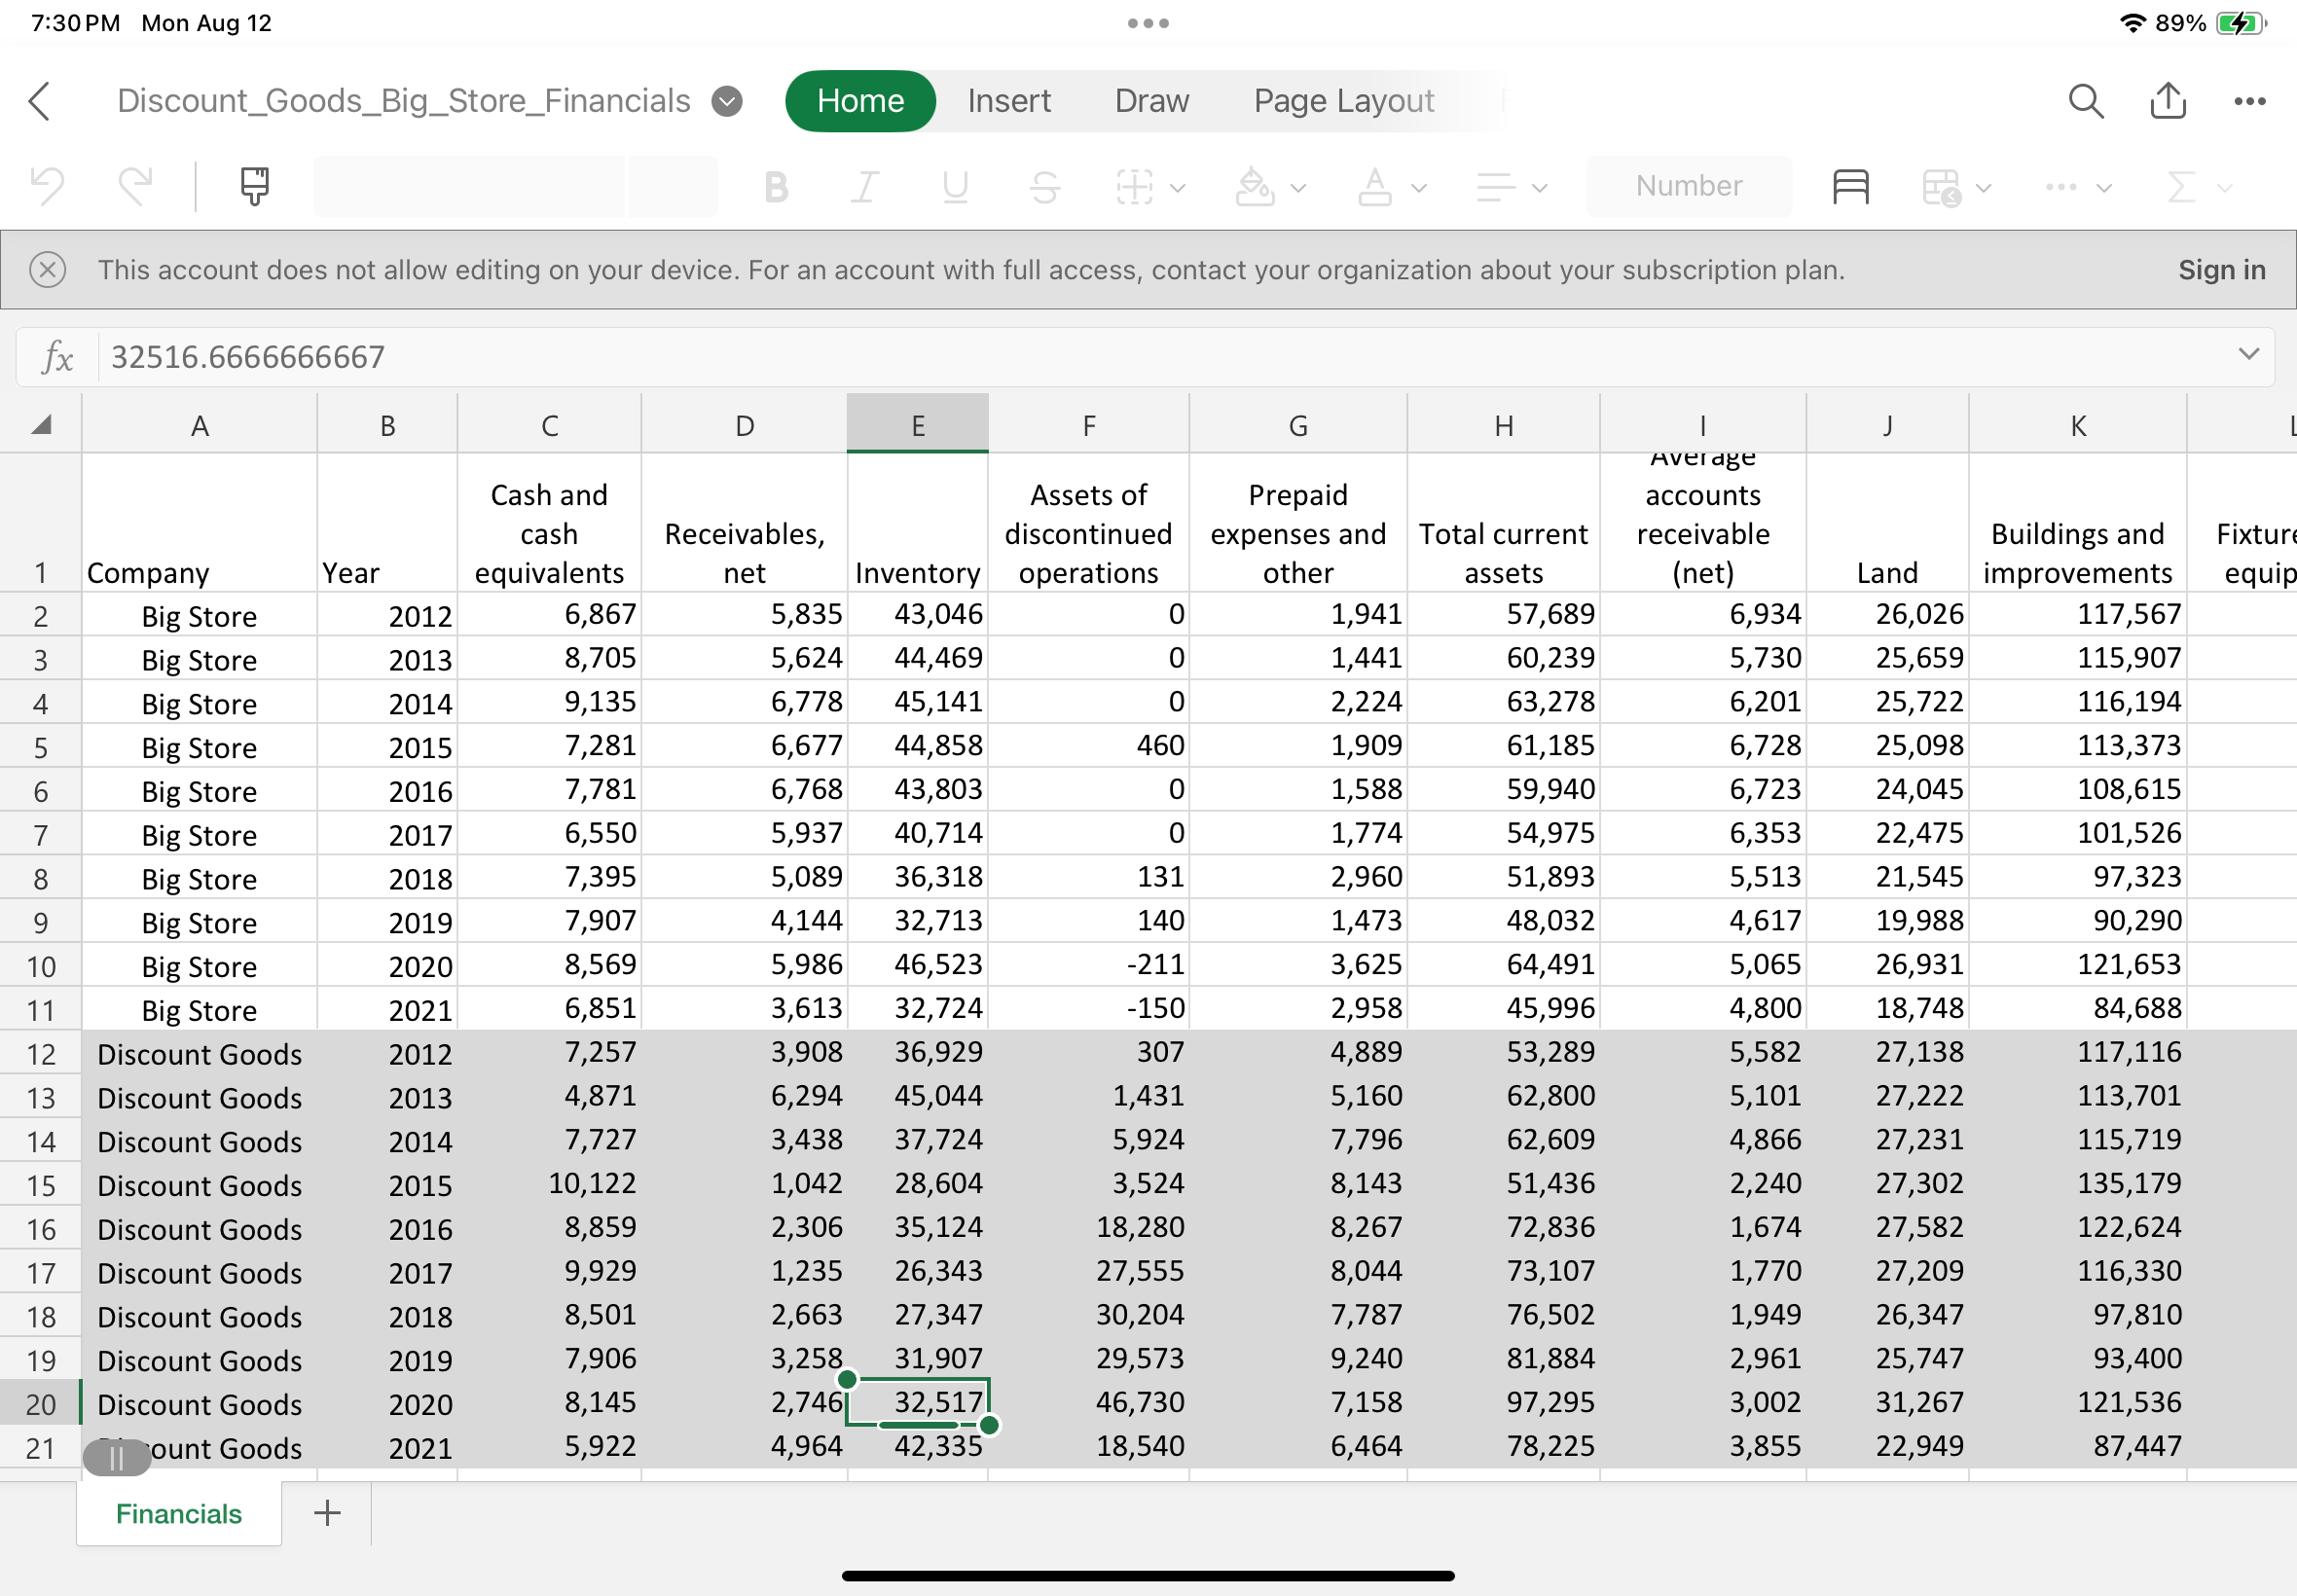Screen dimensions: 2297x1596
Task: Dismiss the editing restriction banner
Action: [48, 269]
